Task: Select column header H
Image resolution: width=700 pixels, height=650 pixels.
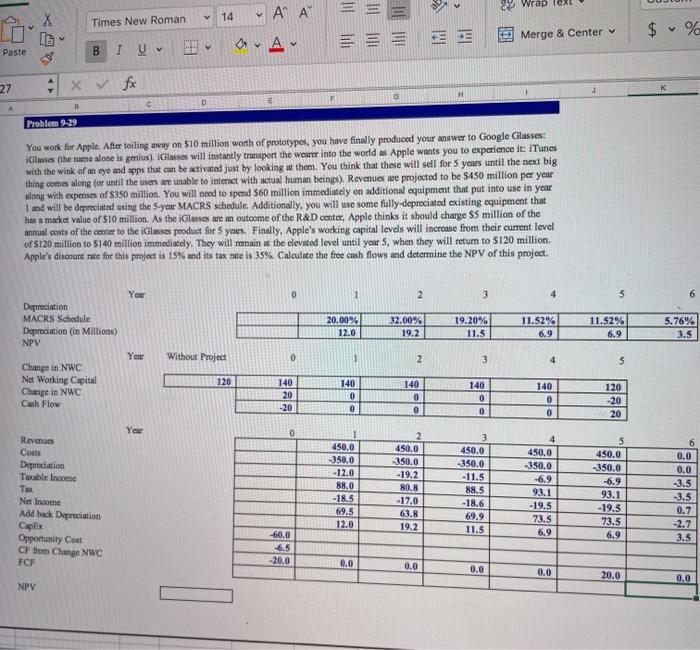Action: coord(461,94)
